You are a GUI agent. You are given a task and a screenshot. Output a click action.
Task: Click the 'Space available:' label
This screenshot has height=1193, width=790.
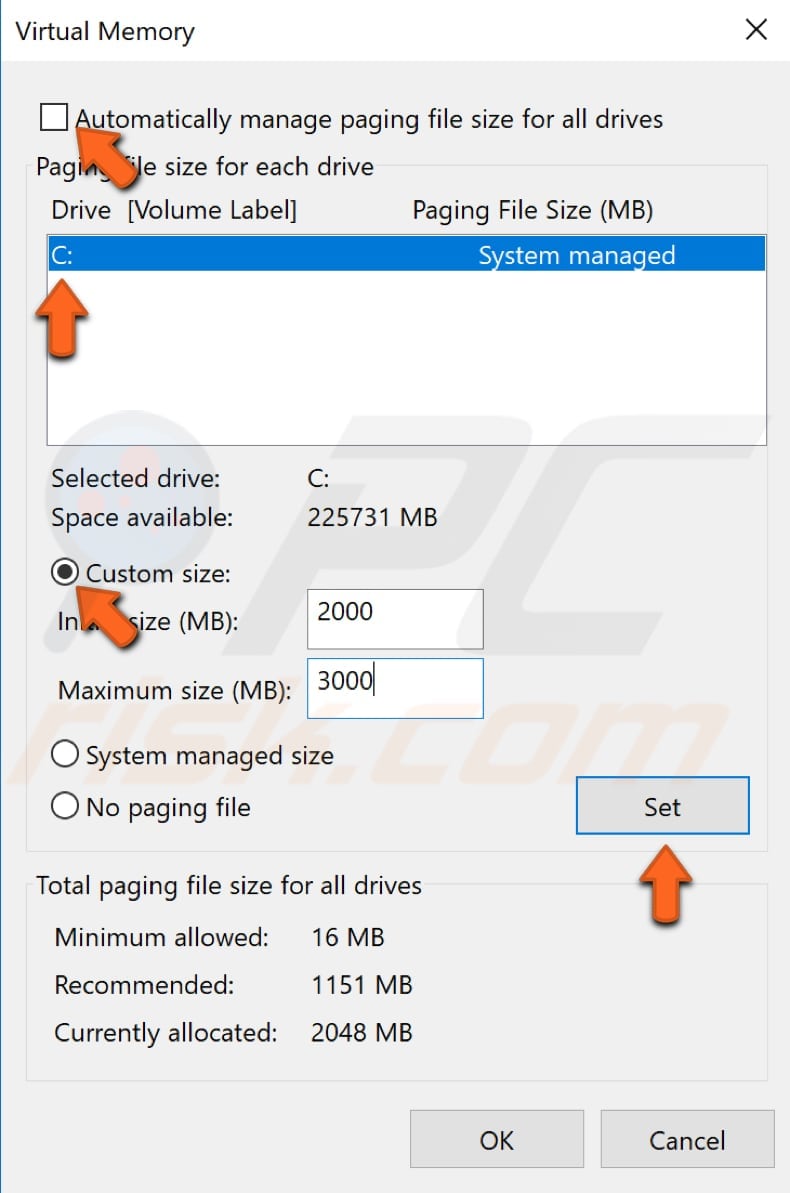coord(142,517)
